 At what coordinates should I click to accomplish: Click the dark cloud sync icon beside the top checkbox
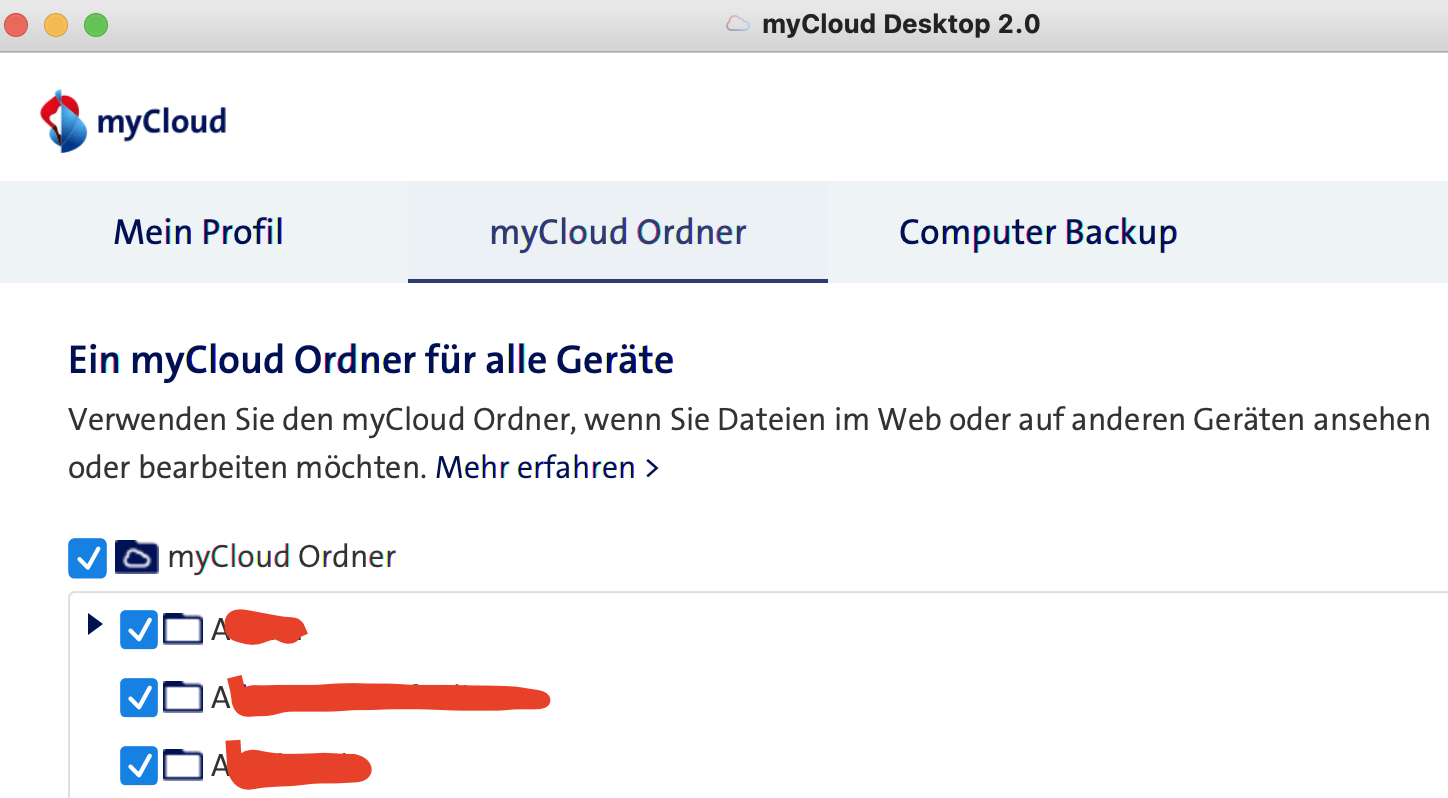[136, 557]
